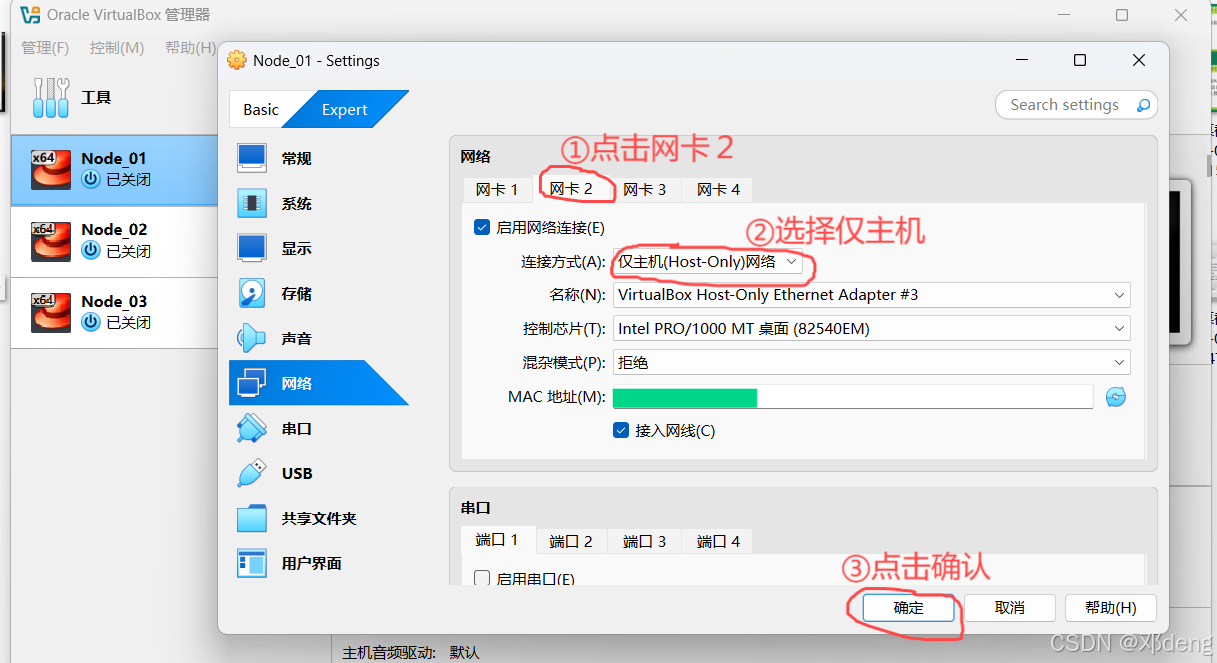The width and height of the screenshot is (1217, 663).
Task: Open the 控制芯片 adapter type dropdown
Action: (x=871, y=328)
